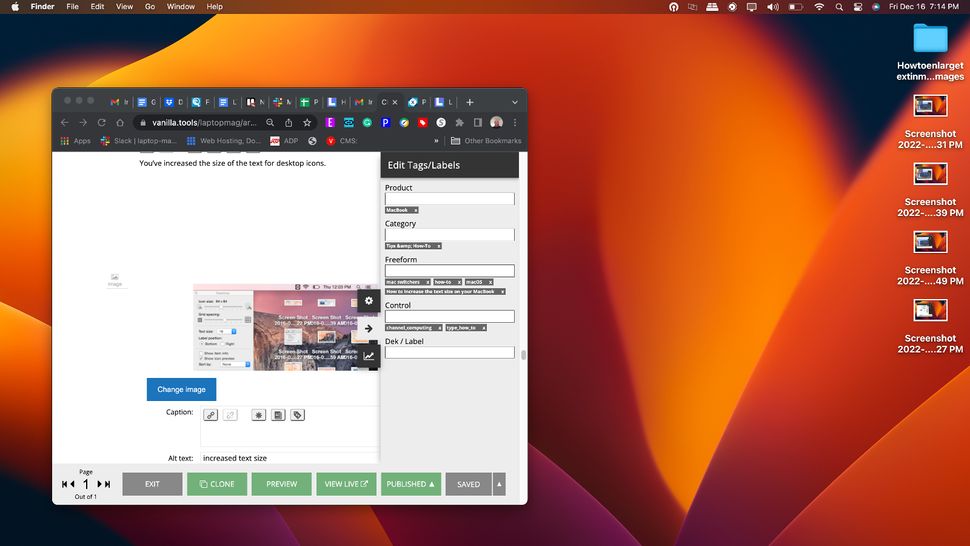Toggle Chrome side panel icon

pos(478,122)
